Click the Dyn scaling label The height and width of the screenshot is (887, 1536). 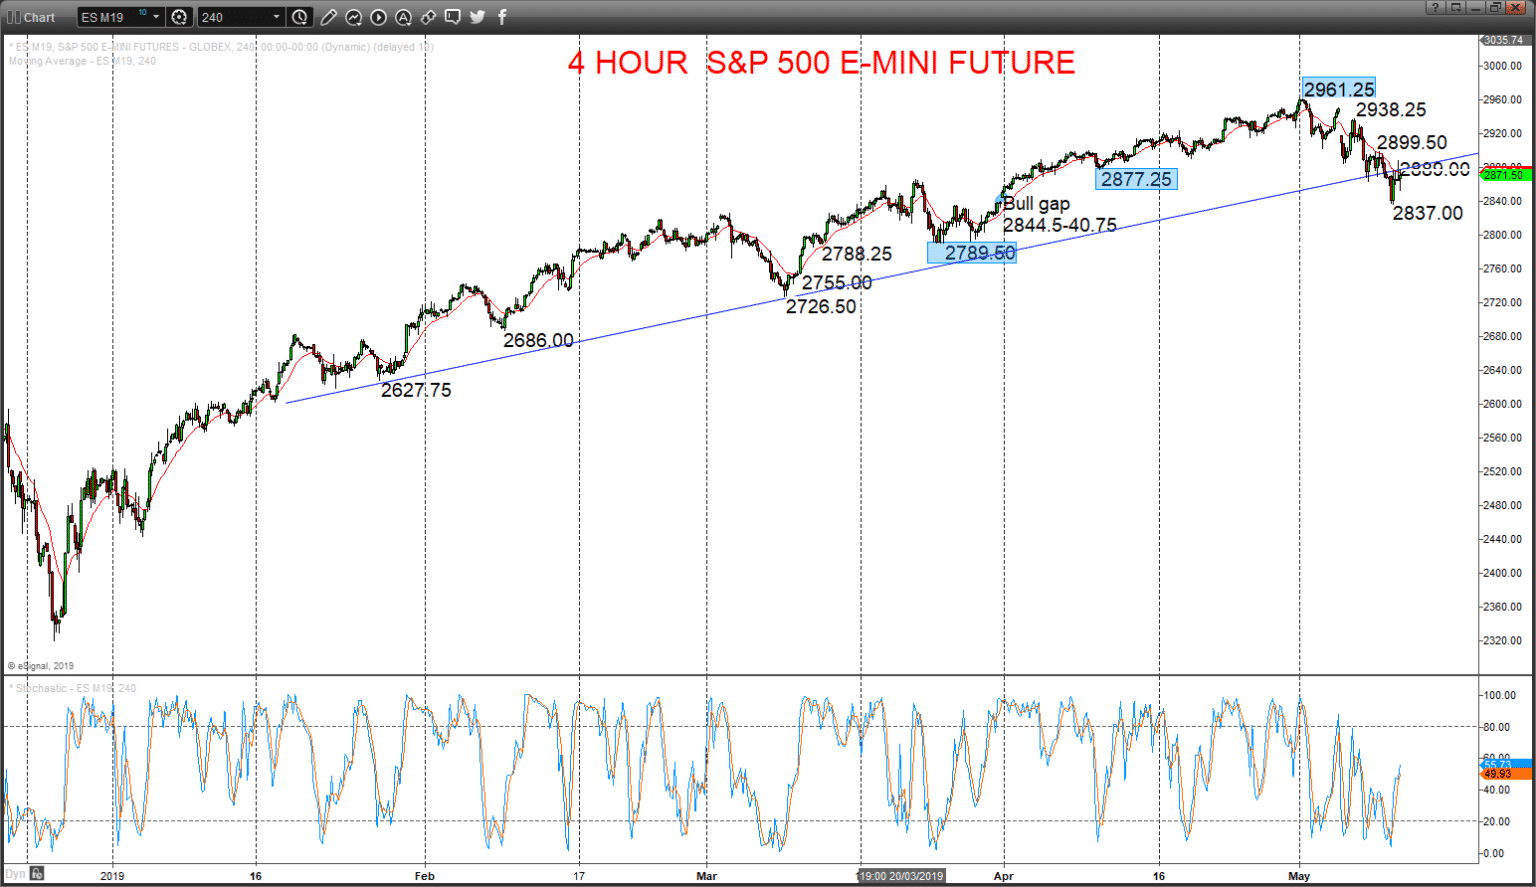15,874
